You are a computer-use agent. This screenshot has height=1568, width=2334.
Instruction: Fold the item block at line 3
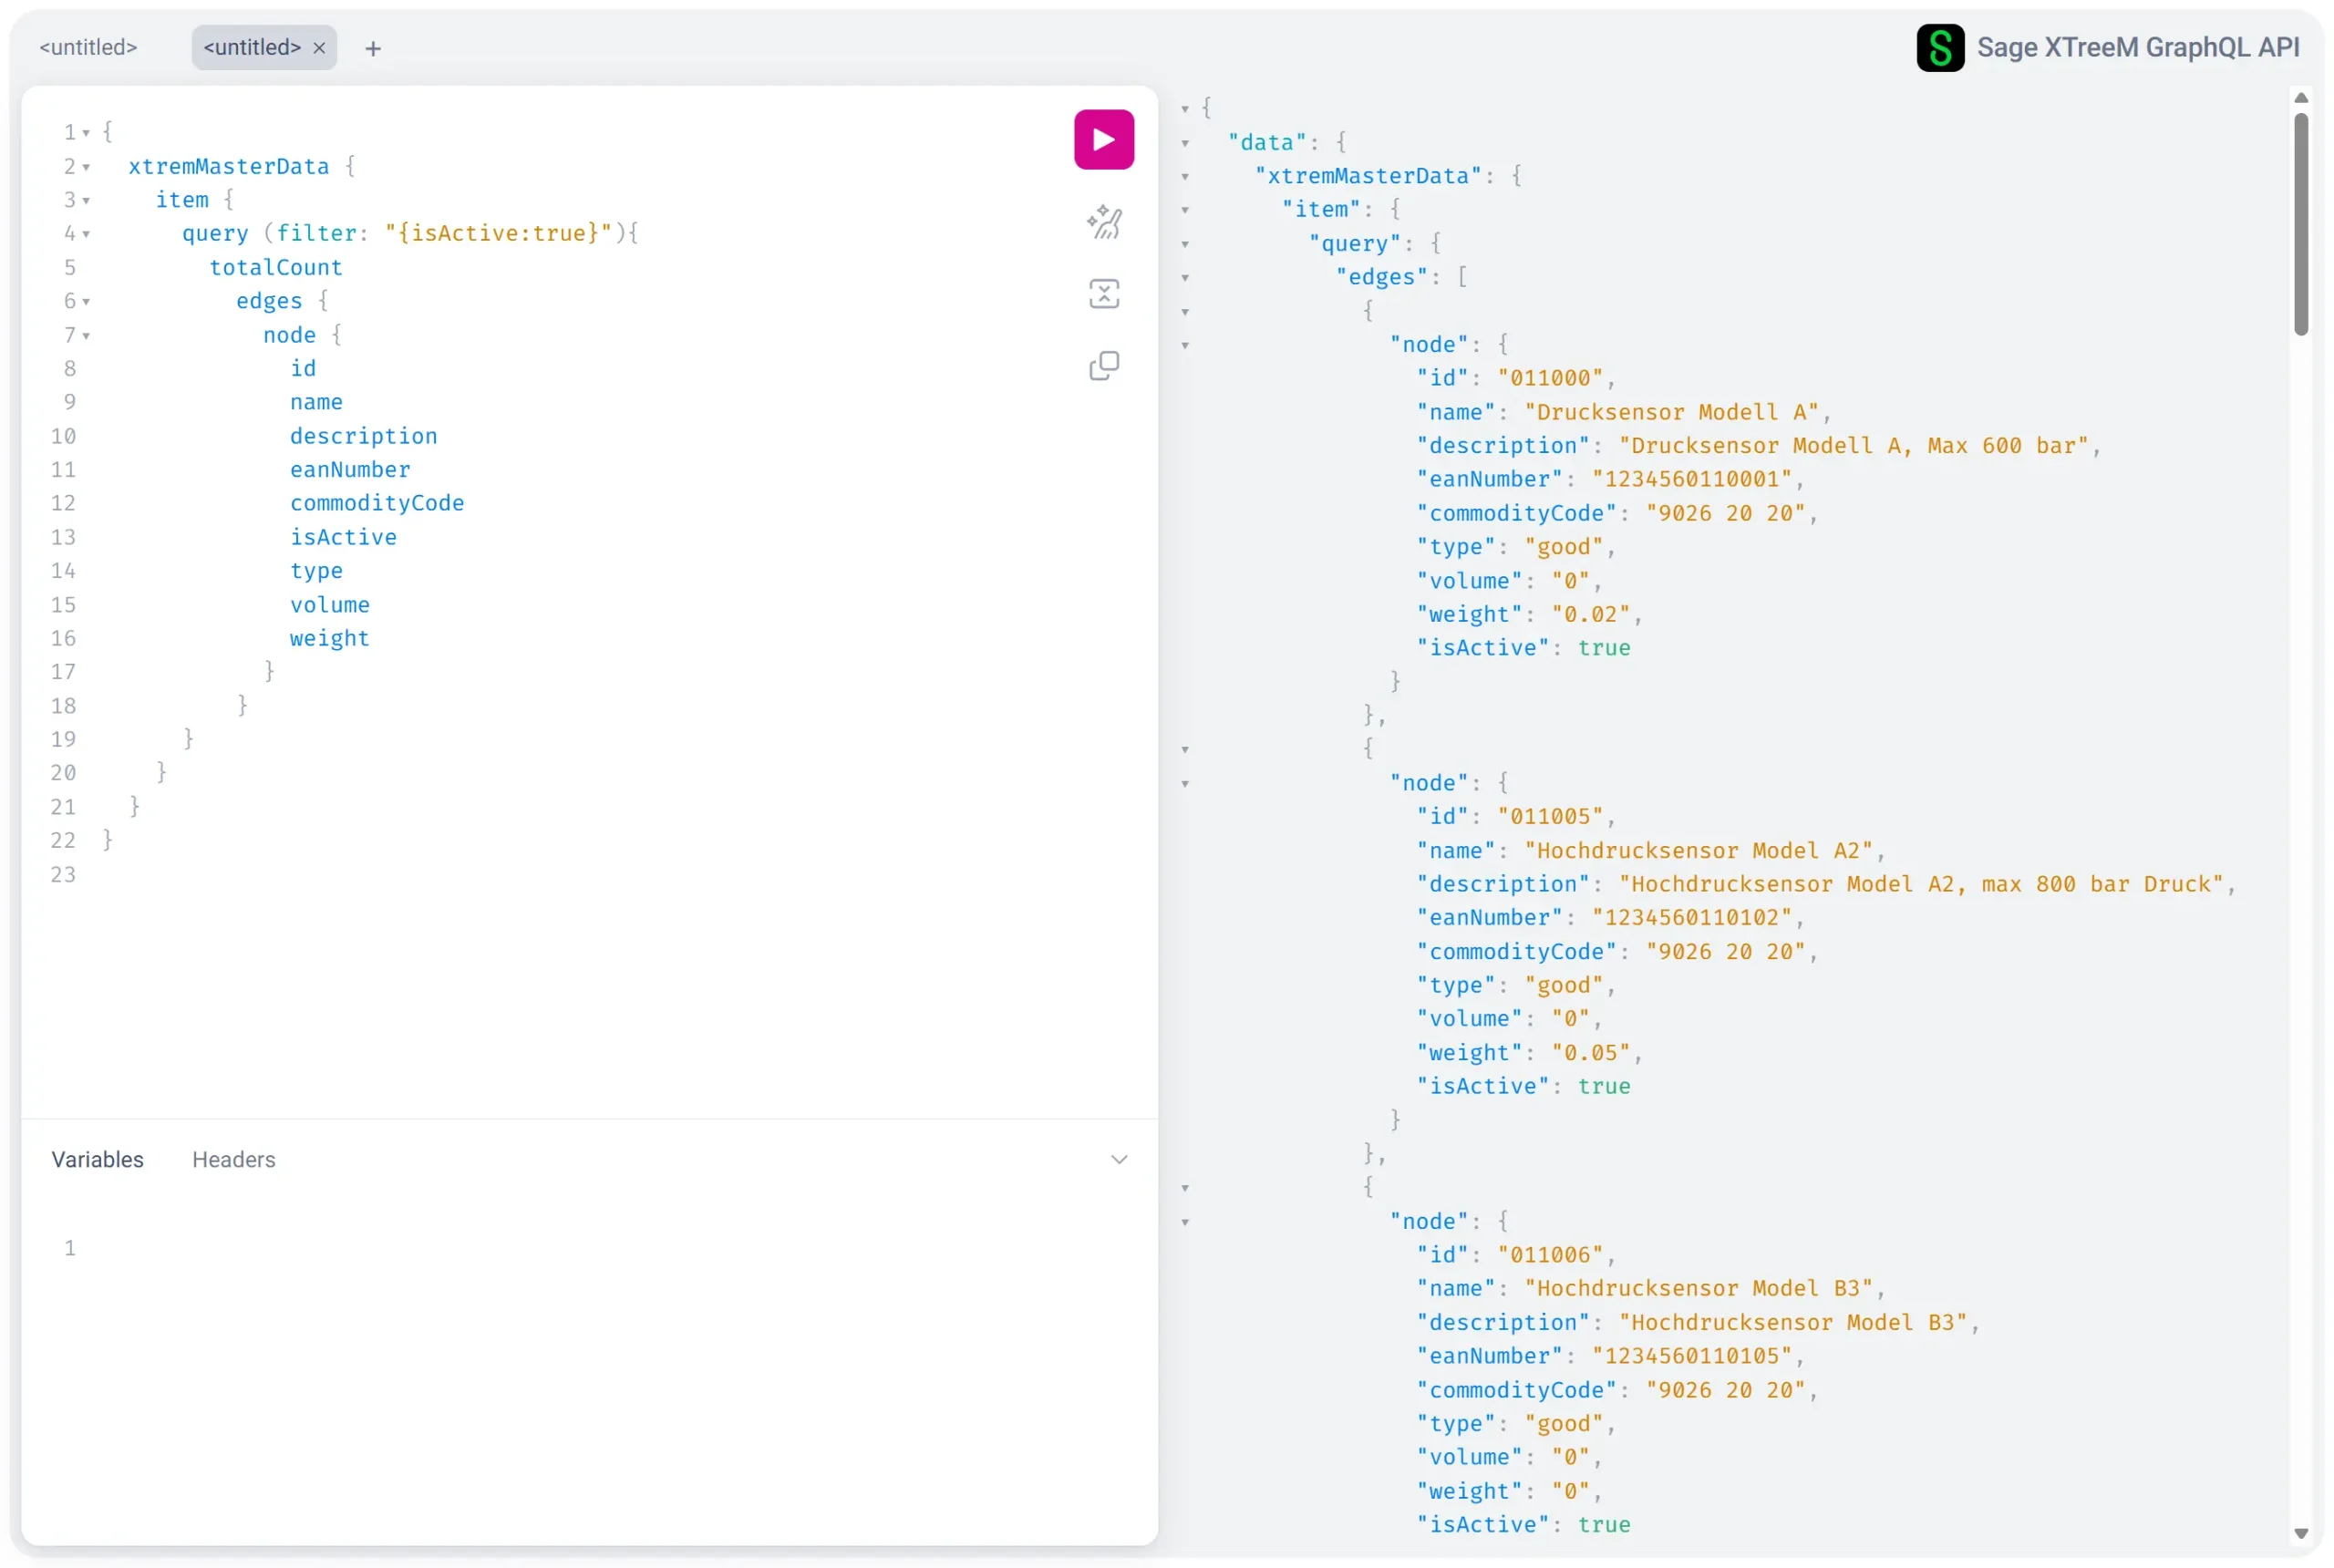[86, 201]
